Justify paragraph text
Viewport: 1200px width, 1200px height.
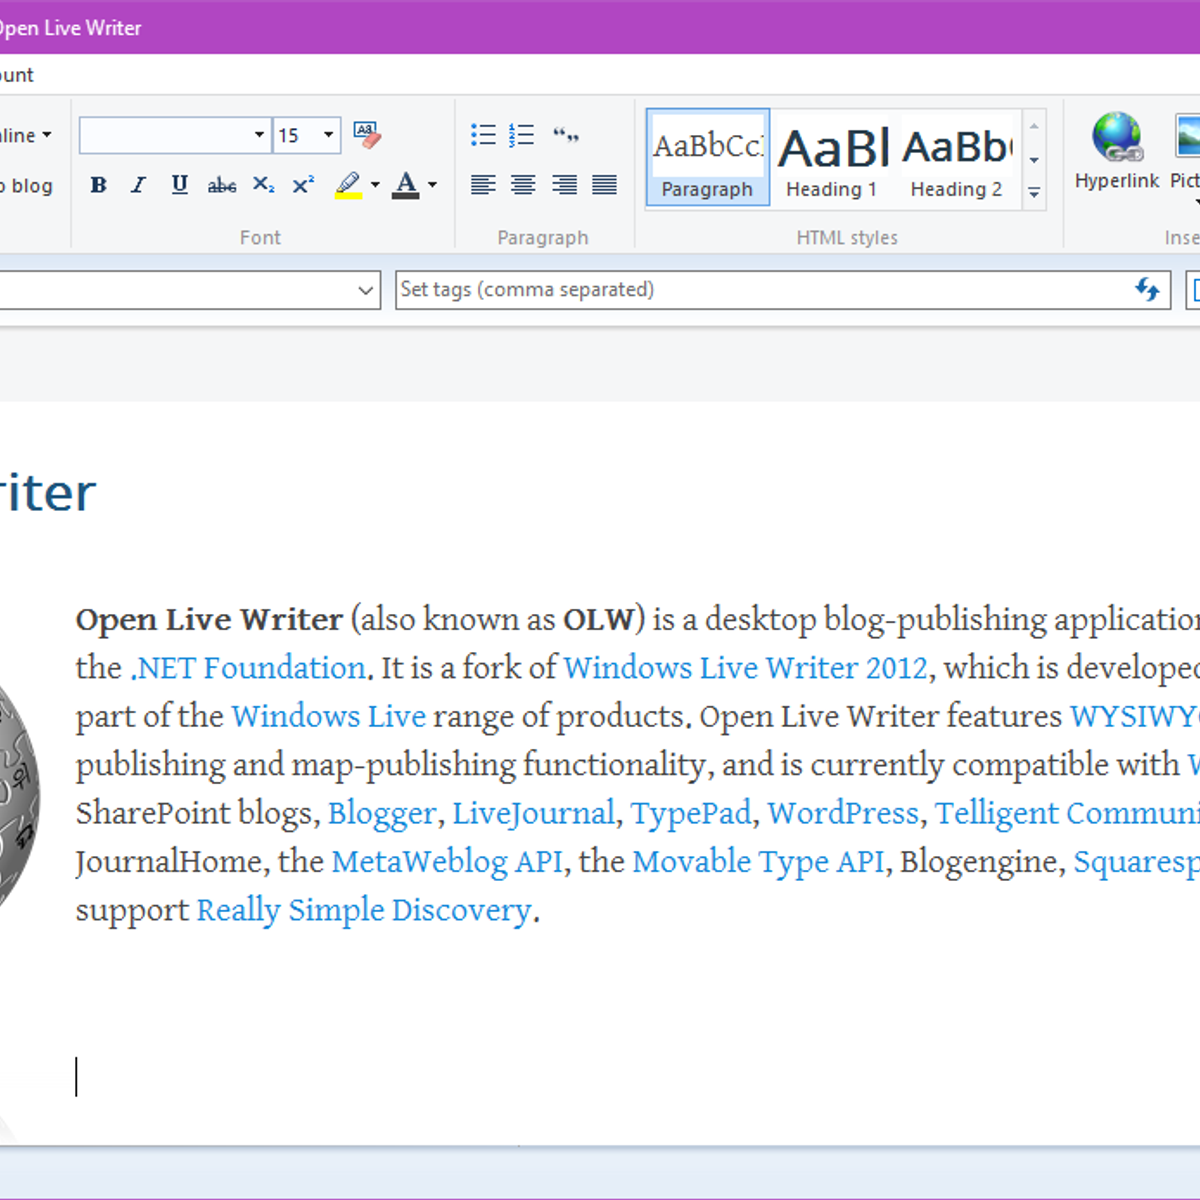point(604,185)
